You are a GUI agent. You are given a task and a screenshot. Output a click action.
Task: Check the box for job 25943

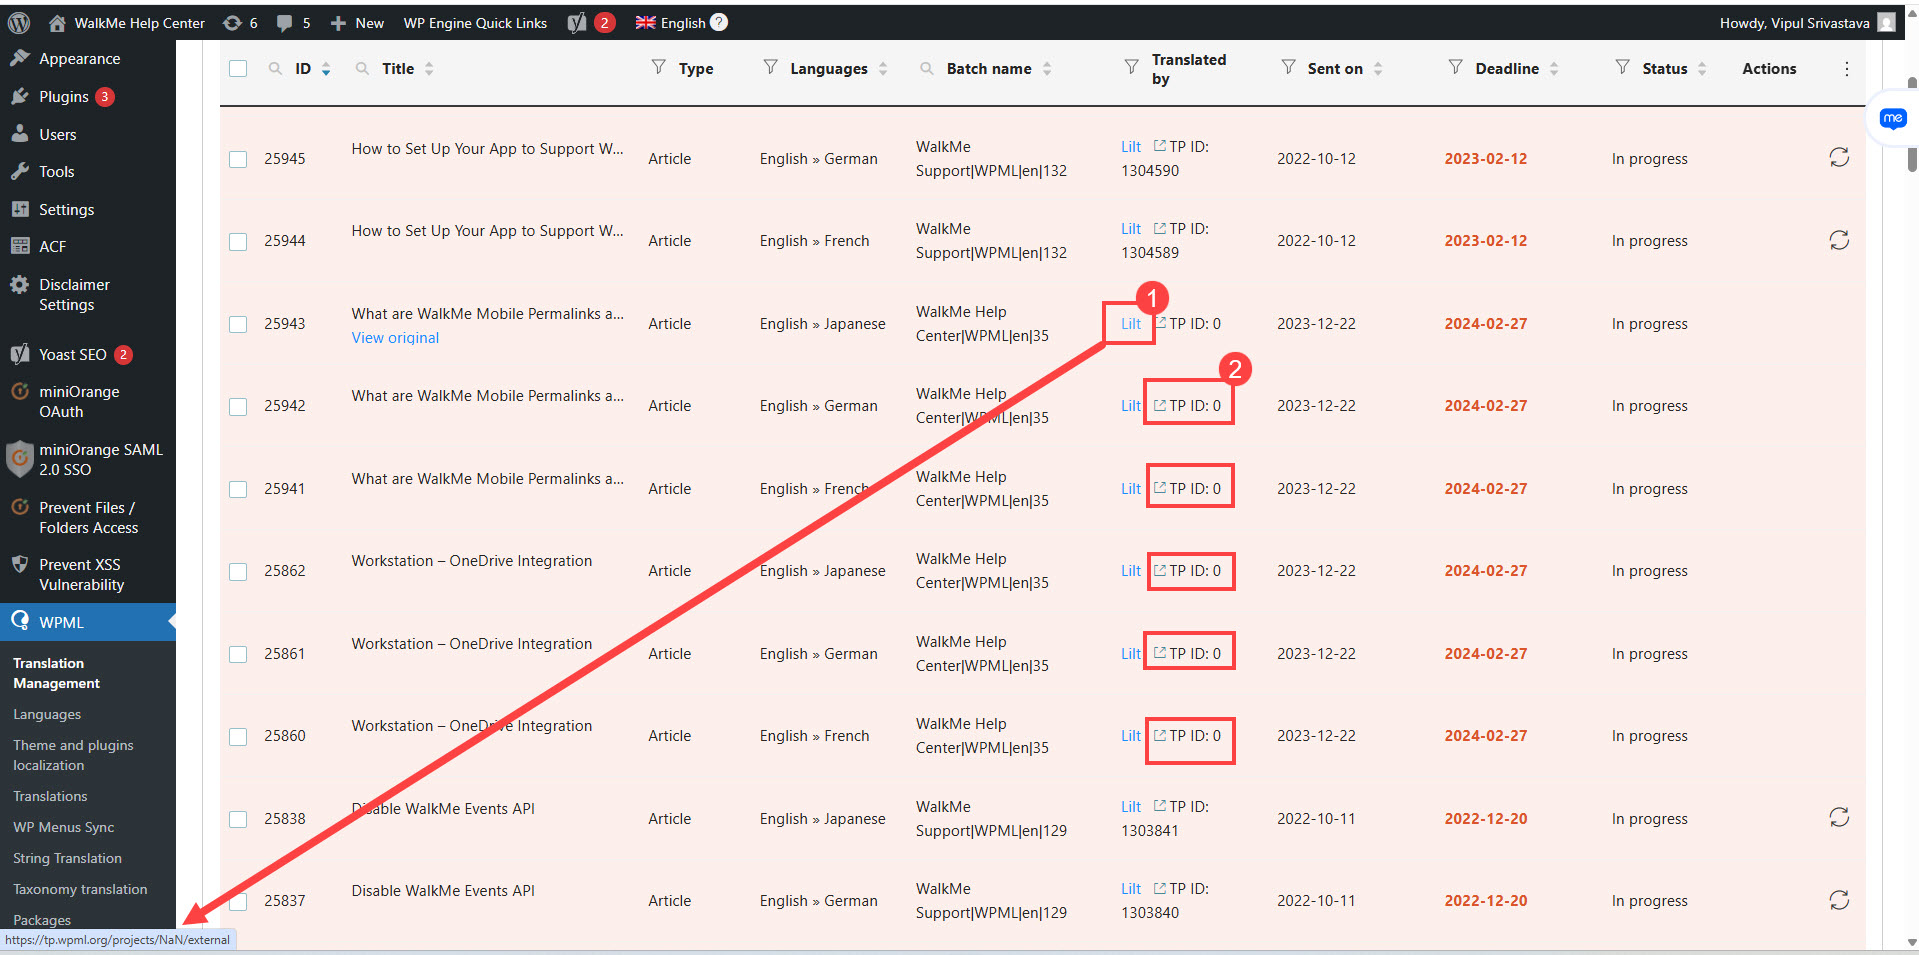coord(238,324)
